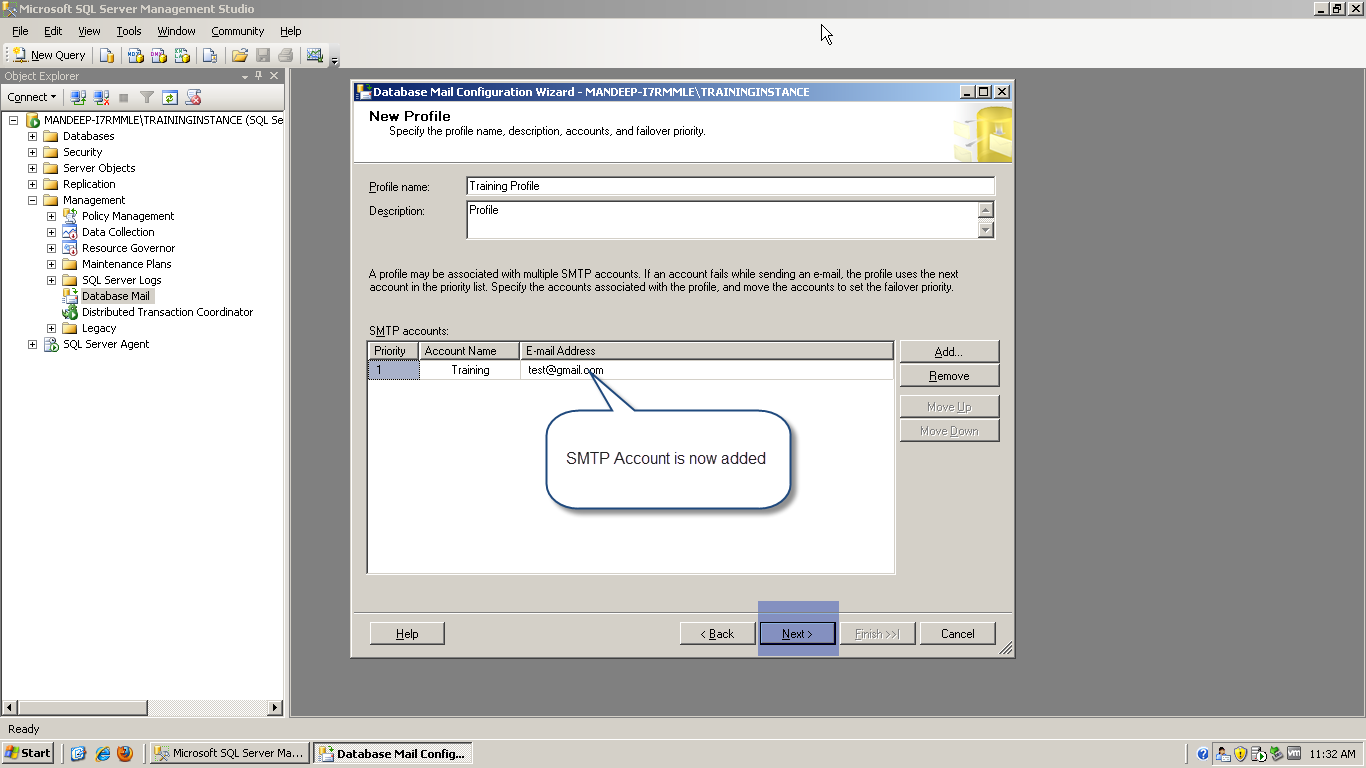The image size is (1366, 768).
Task: Click the Open File folder icon
Action: [x=240, y=55]
